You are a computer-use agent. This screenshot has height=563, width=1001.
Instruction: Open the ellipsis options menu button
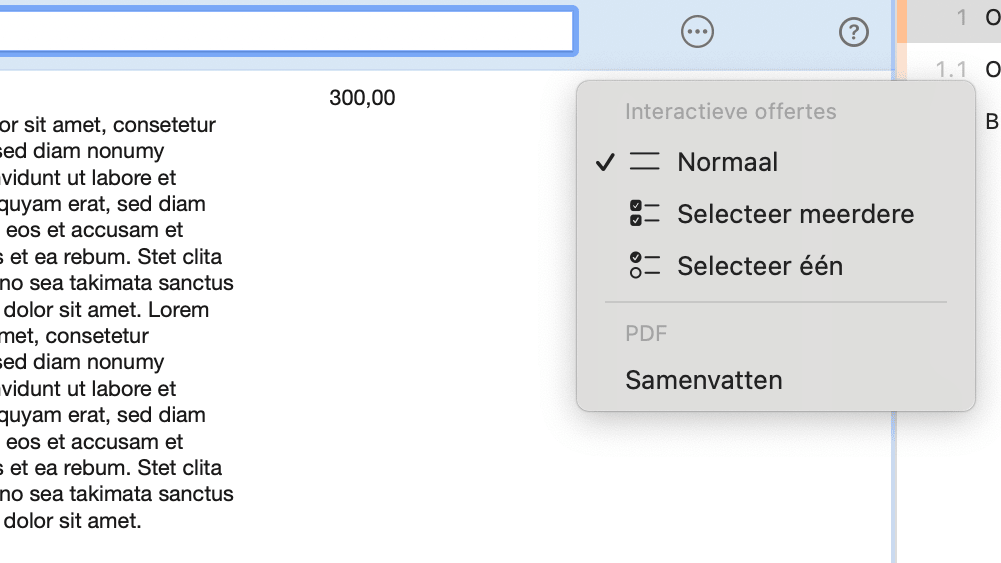[697, 32]
